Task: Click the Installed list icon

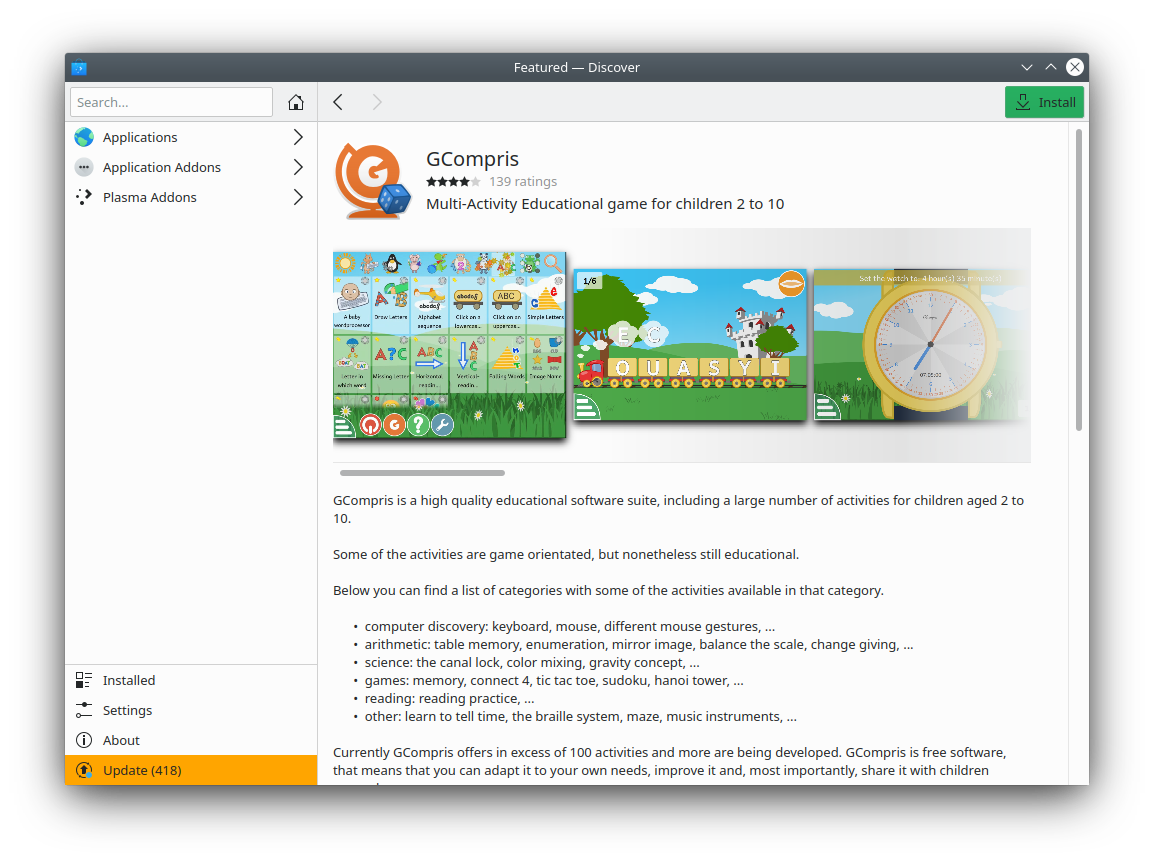Action: (x=84, y=680)
